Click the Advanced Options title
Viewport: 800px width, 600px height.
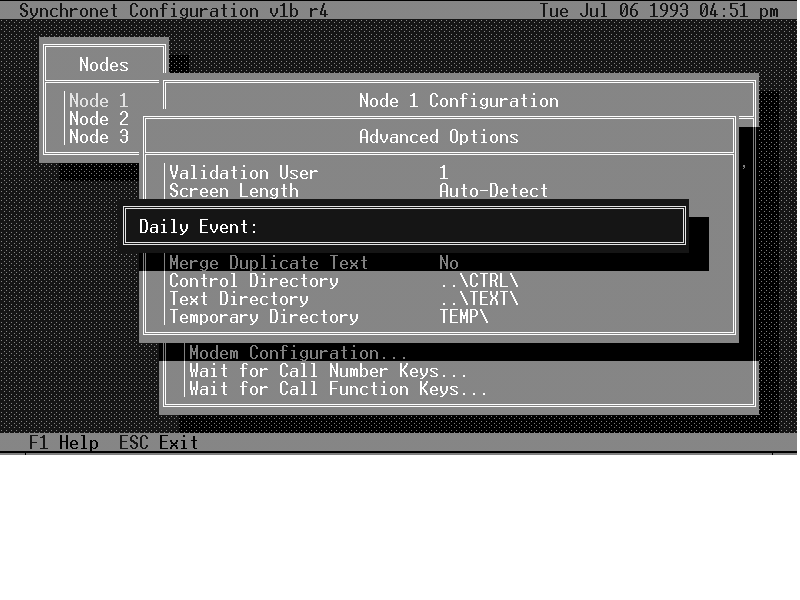point(439,137)
